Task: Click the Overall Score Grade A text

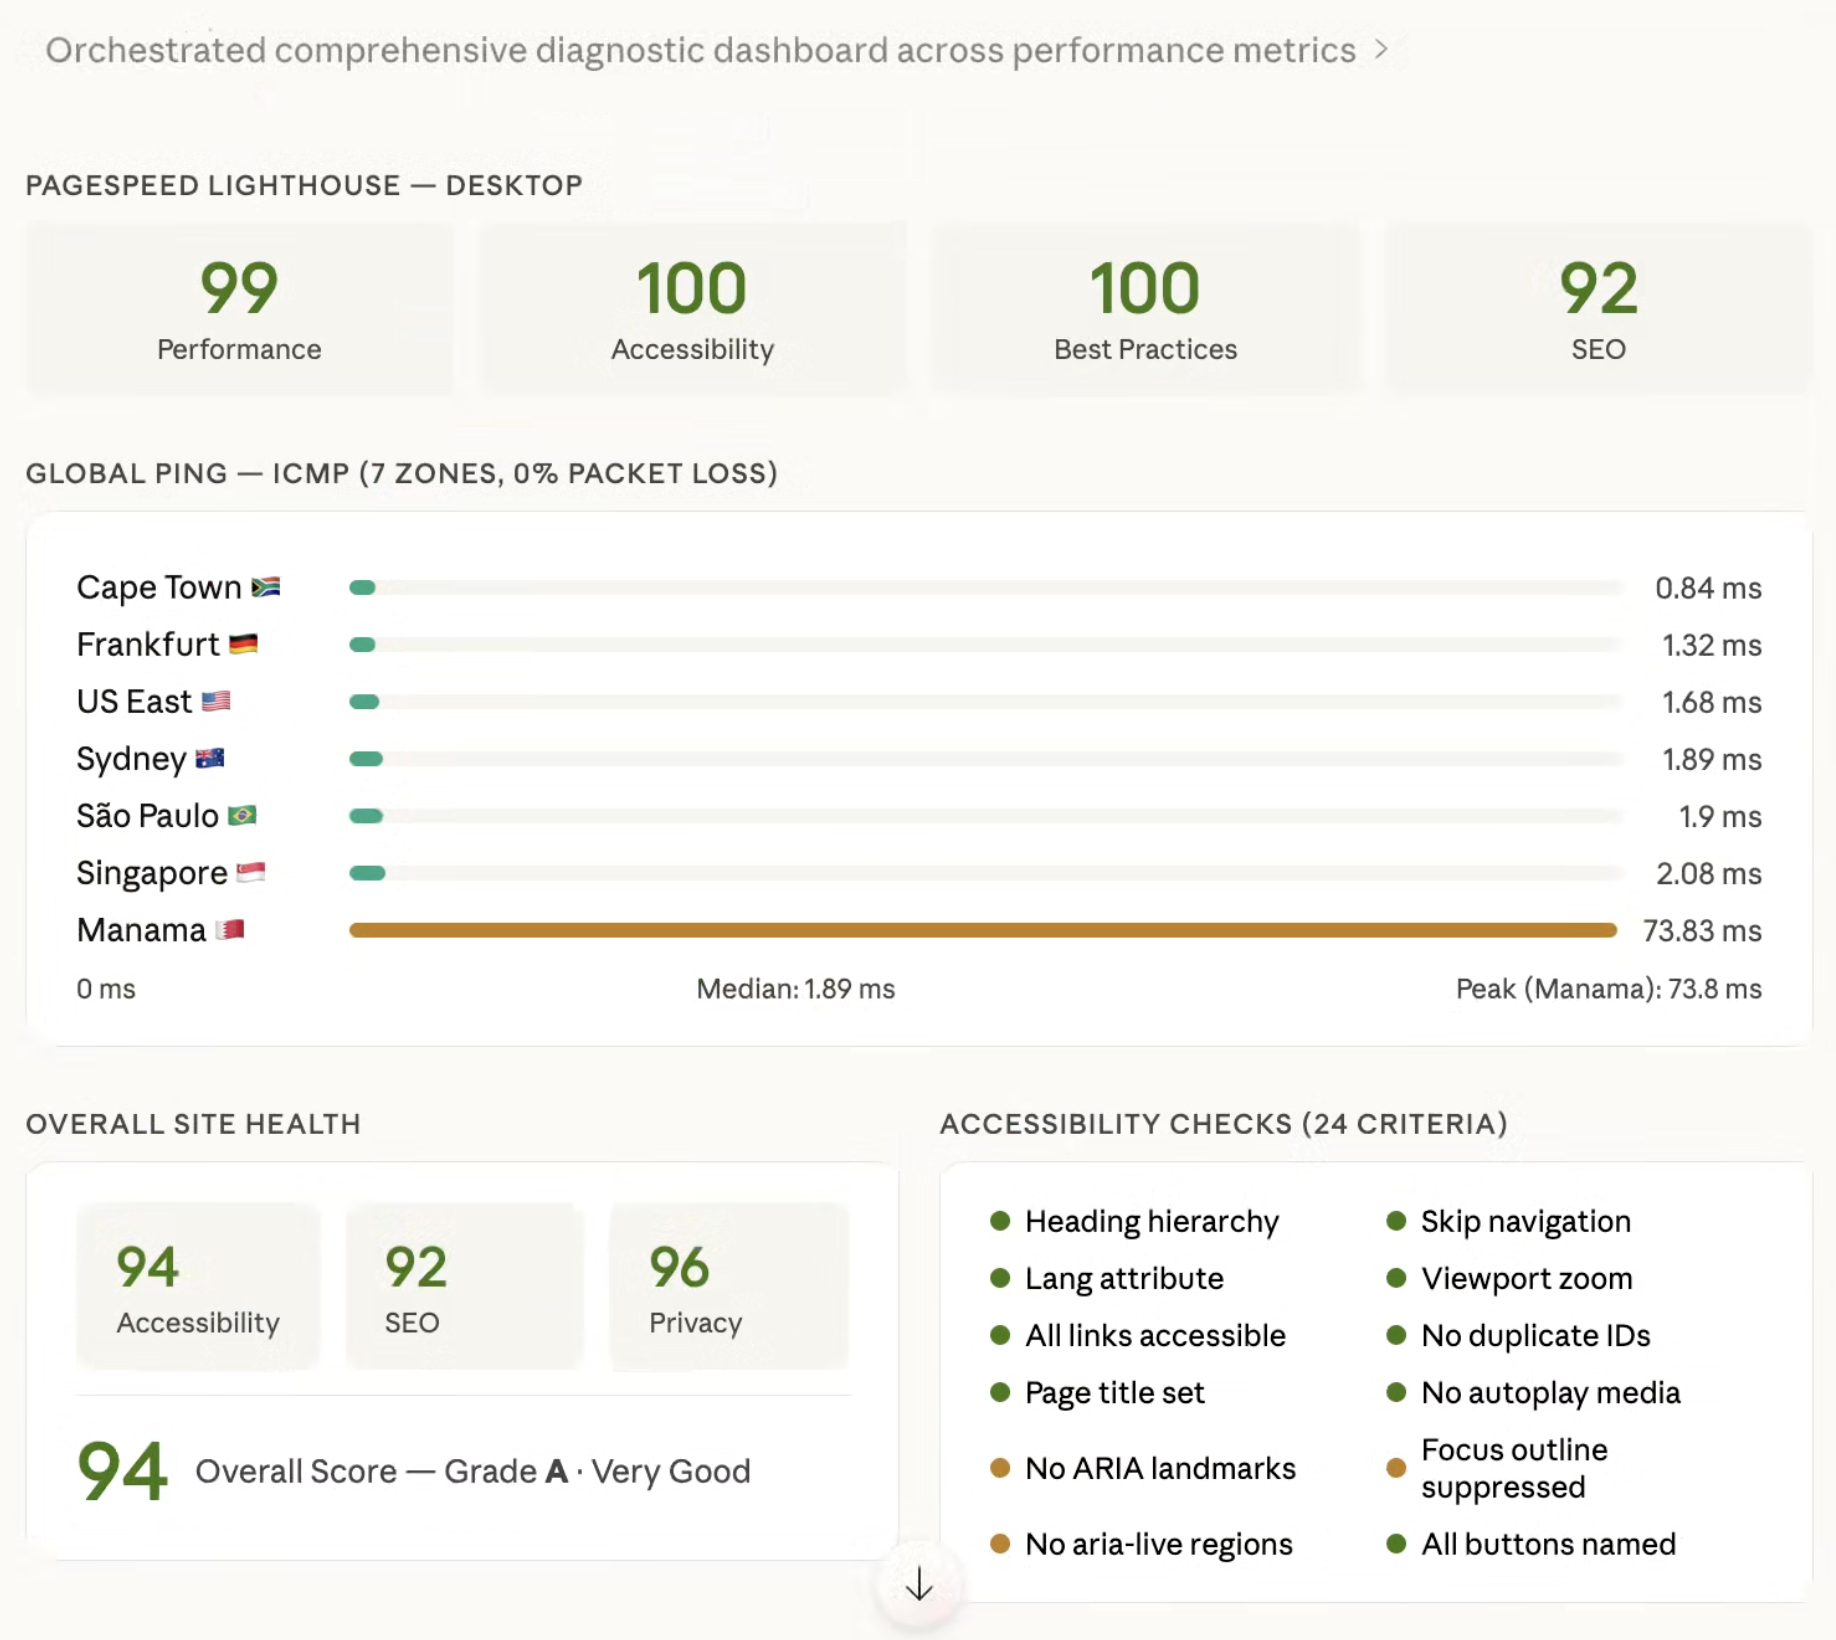Action: [x=473, y=1471]
